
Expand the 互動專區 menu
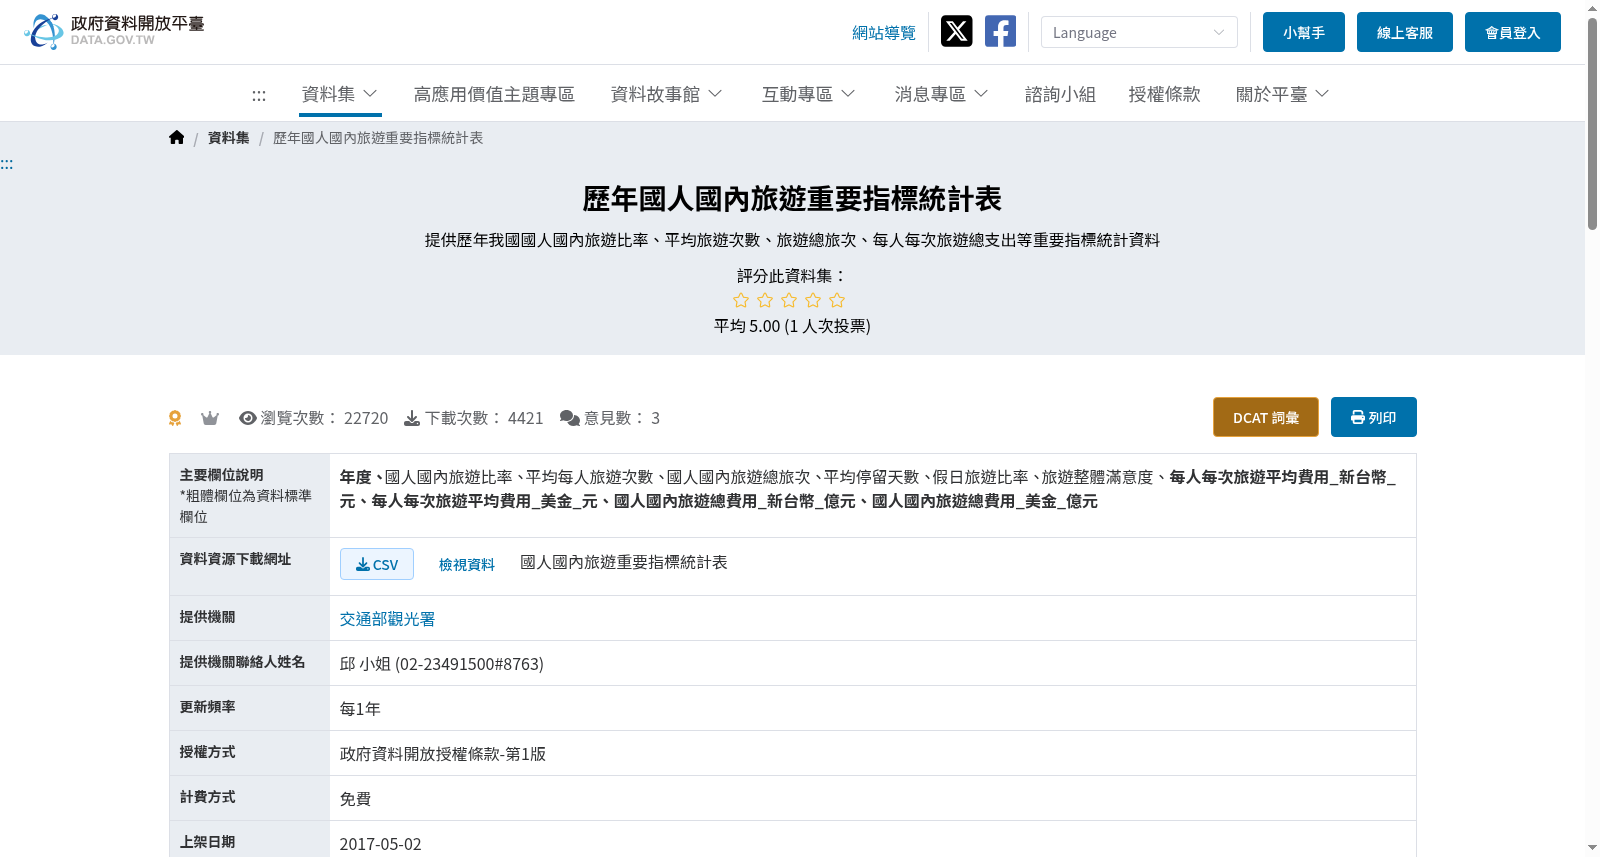808,94
